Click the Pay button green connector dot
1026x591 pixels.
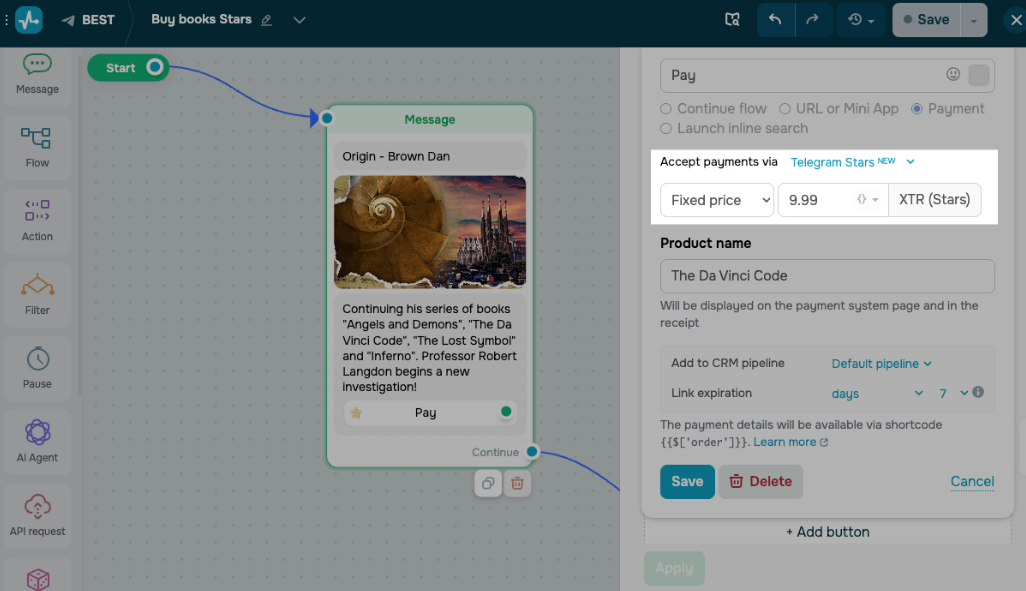pos(506,412)
